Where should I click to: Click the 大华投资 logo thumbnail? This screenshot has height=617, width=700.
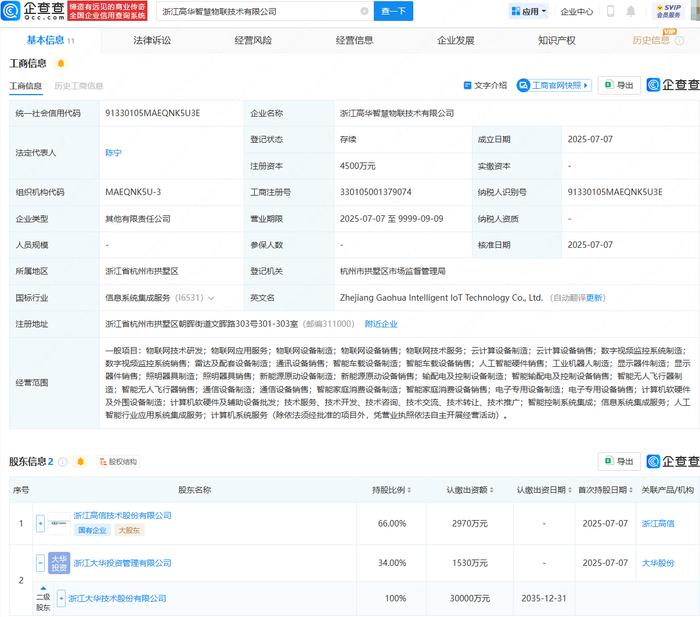[59, 563]
